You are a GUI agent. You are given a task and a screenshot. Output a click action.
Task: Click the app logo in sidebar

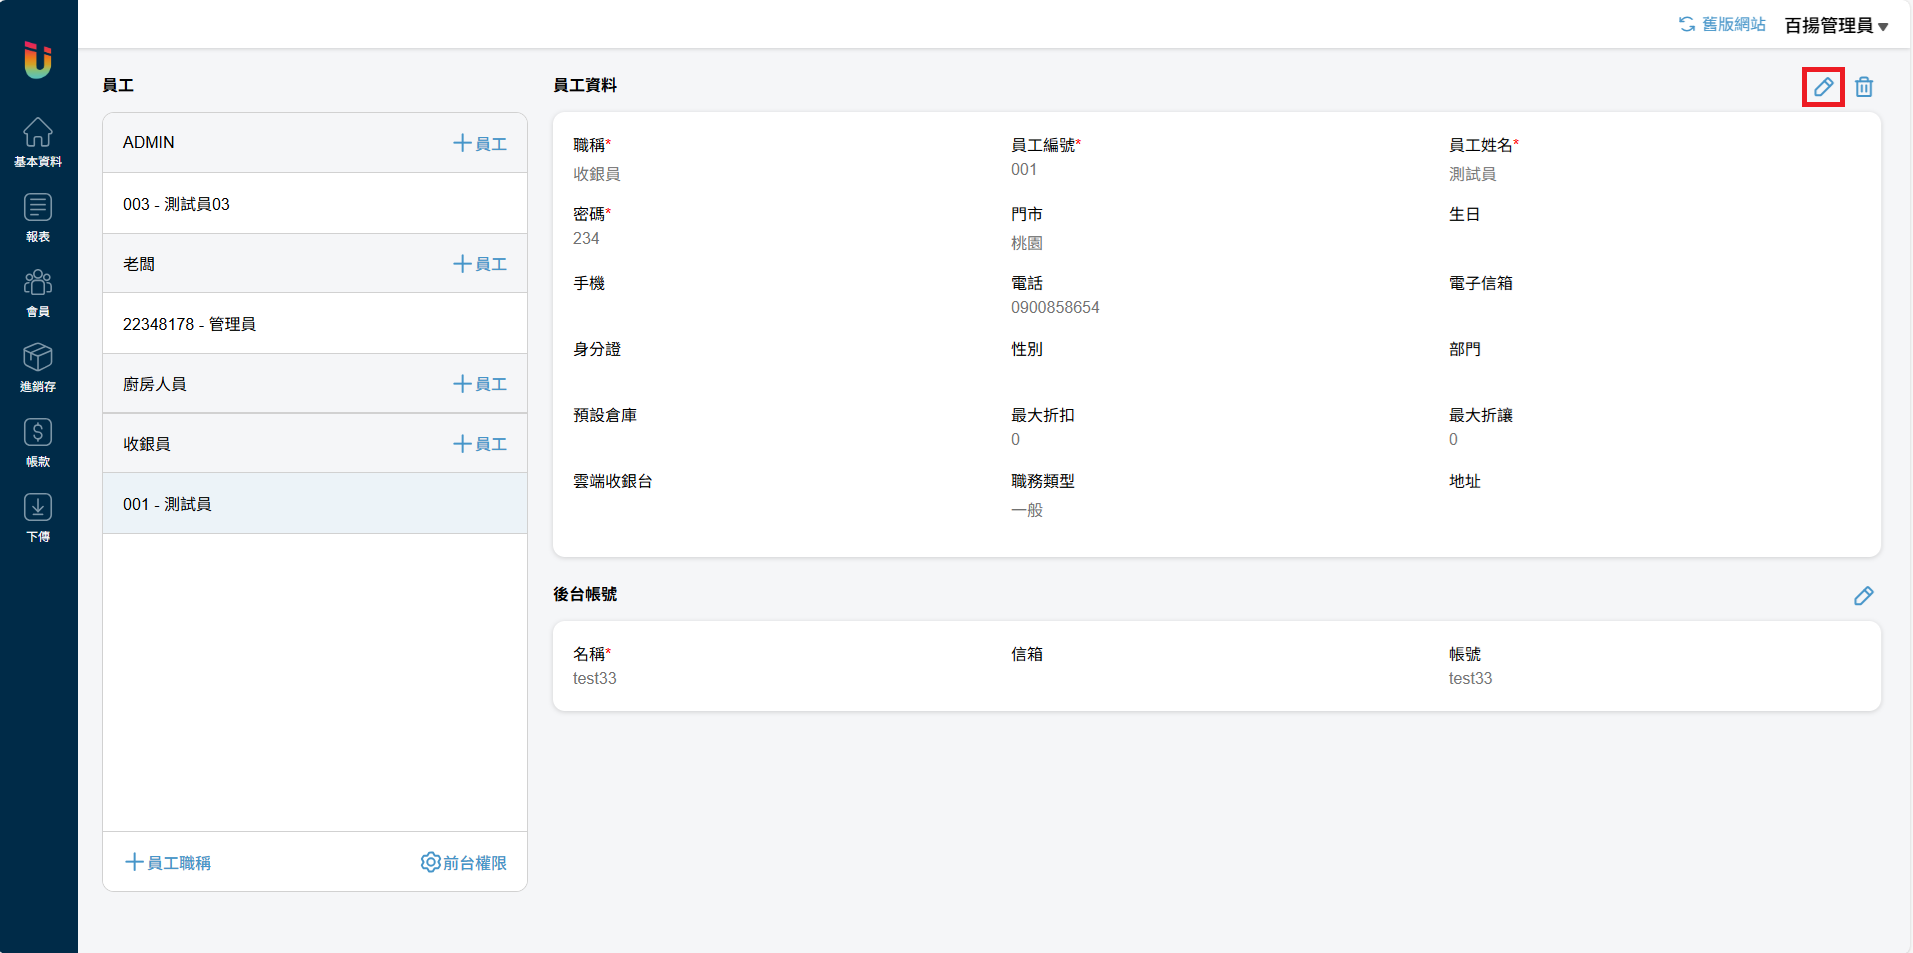(38, 60)
